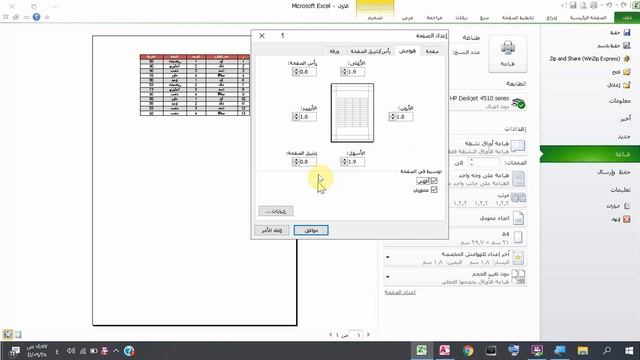Click the blue Help icon at top-left
The image size is (640, 360).
(x=36, y=17)
